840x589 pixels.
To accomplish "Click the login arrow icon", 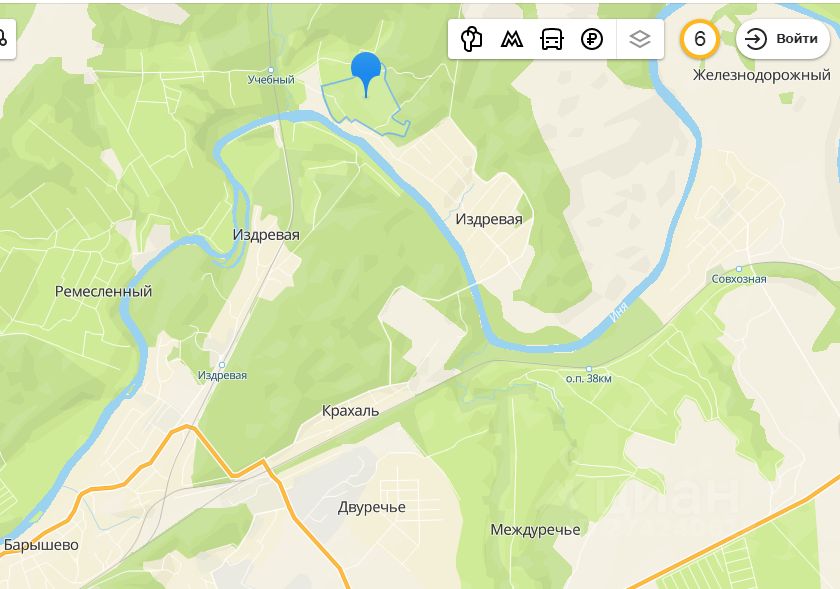I will click(756, 39).
